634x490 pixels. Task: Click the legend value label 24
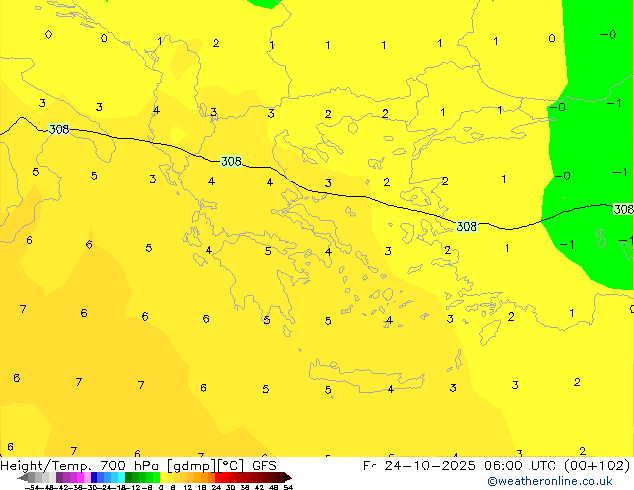pyautogui.click(x=216, y=487)
